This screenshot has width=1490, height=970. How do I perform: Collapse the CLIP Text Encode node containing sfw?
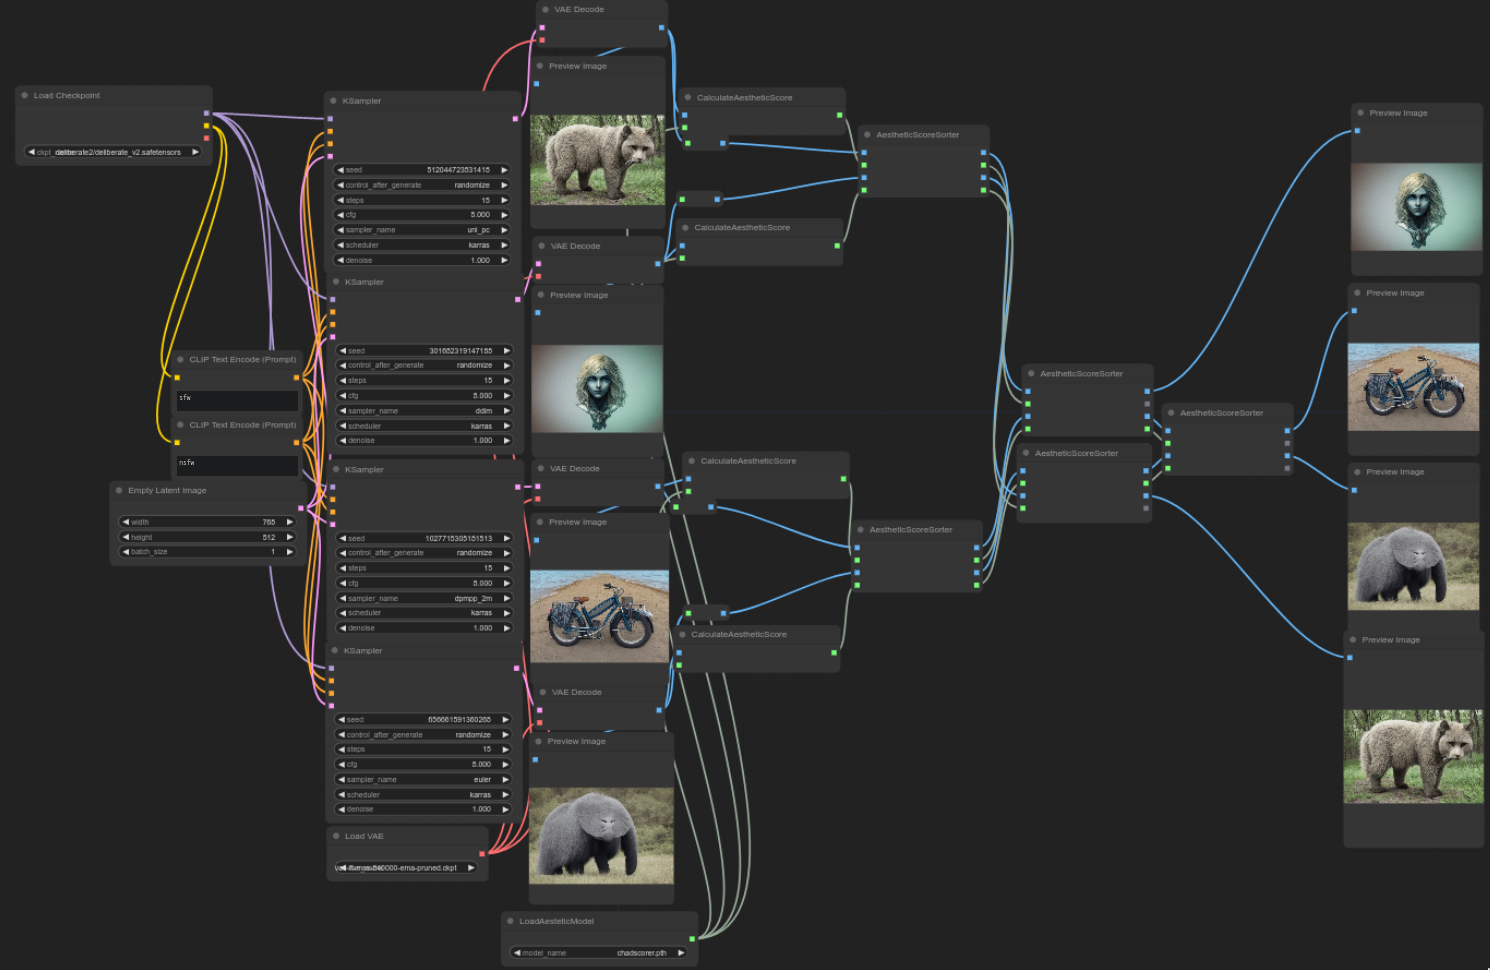click(x=180, y=359)
